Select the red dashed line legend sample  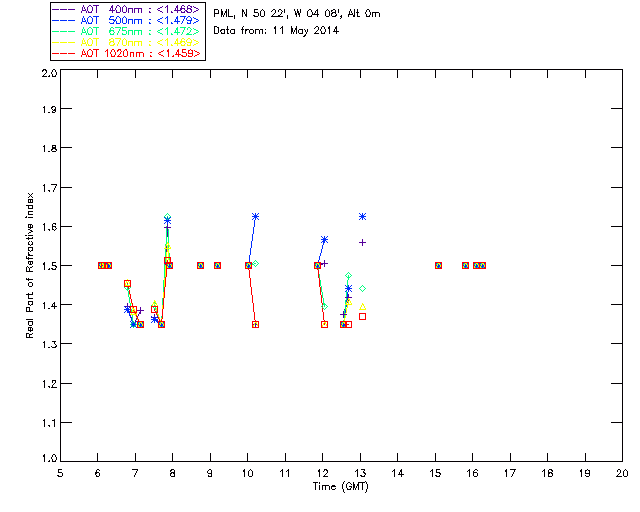64,53
